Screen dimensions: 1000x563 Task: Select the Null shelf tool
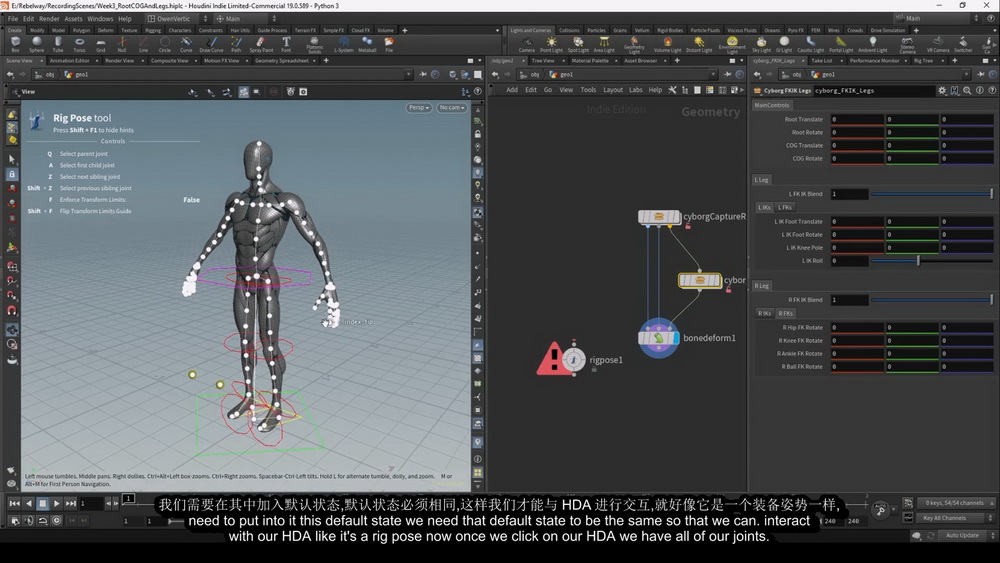click(x=122, y=44)
